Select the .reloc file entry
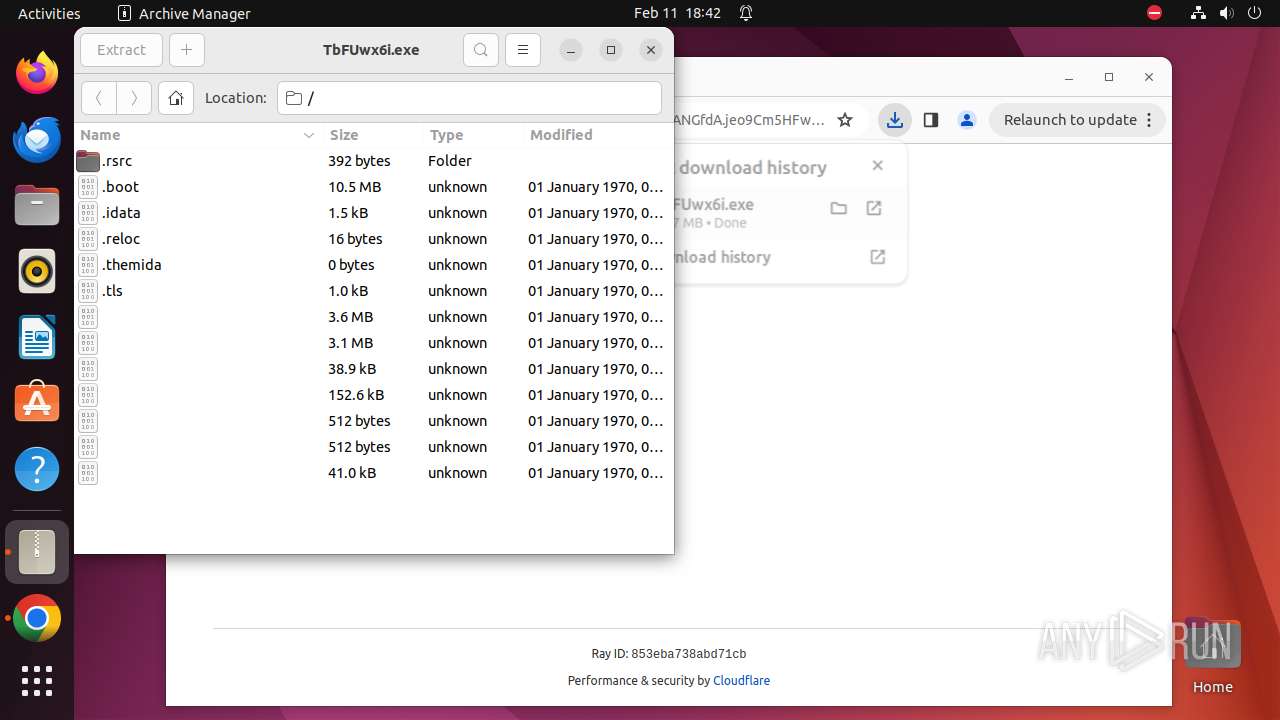The height and width of the screenshot is (720, 1280). pos(374,239)
